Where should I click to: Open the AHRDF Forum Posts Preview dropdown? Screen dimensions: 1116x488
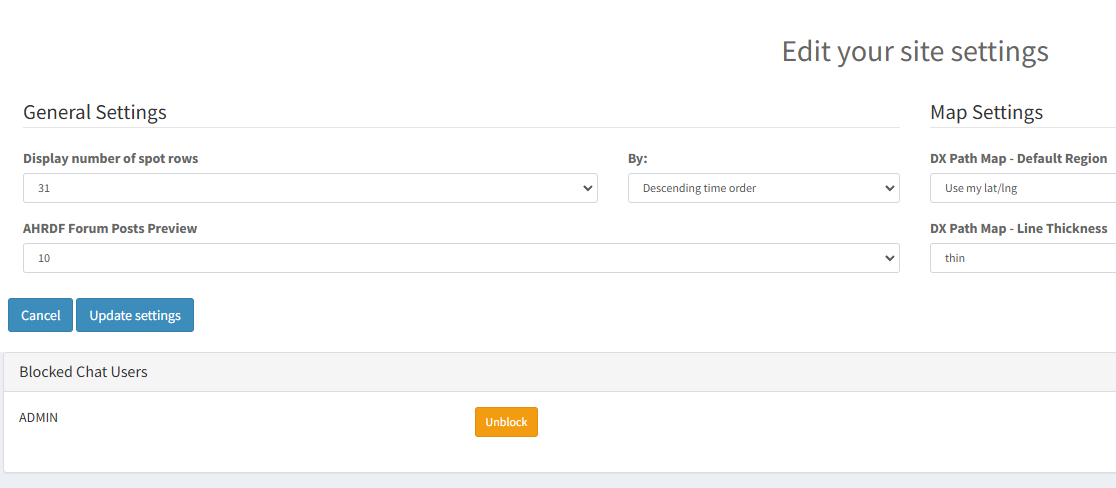click(460, 258)
